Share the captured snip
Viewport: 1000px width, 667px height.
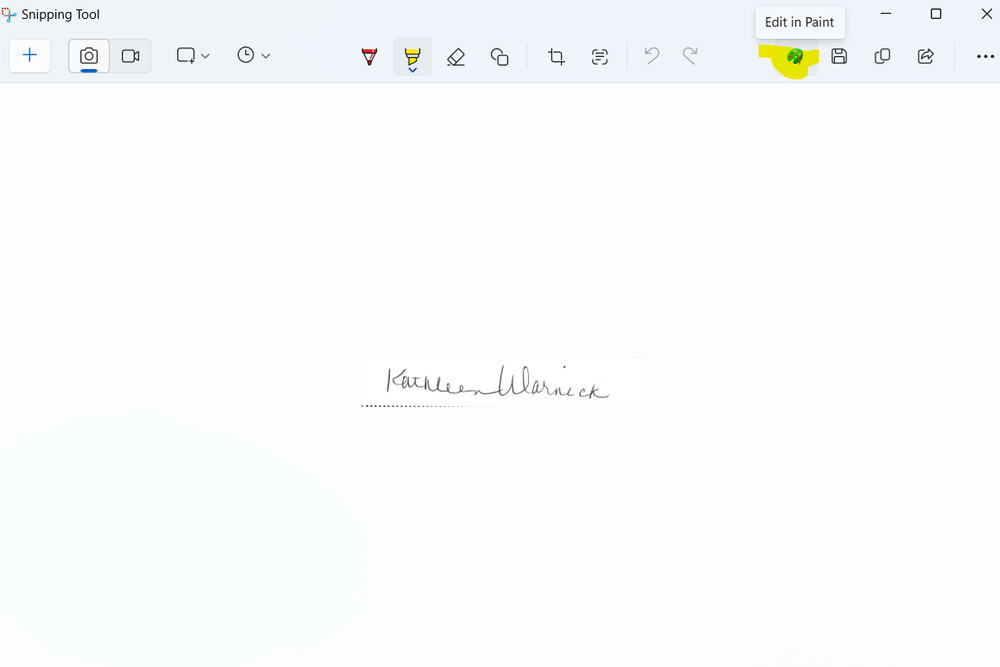pyautogui.click(x=926, y=57)
